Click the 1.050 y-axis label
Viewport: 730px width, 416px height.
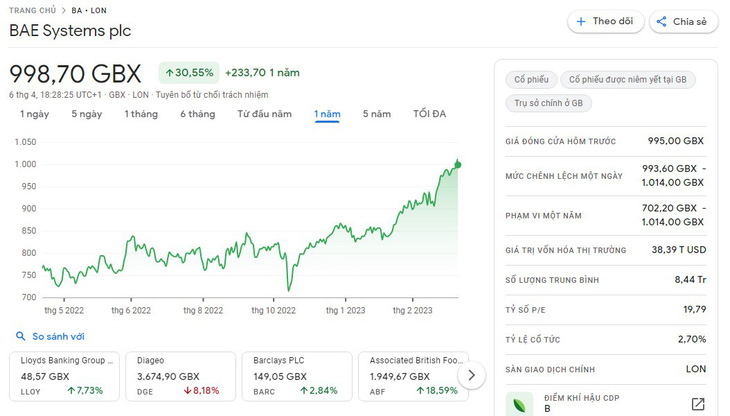tap(25, 142)
